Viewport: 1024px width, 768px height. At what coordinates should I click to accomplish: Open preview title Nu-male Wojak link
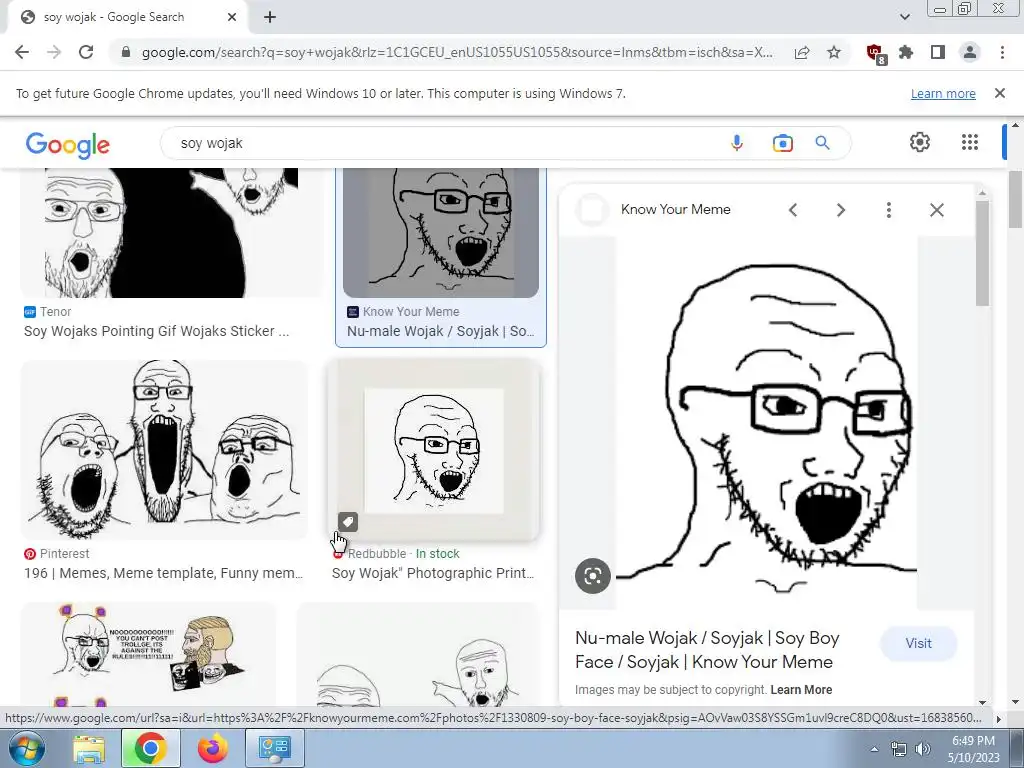pyautogui.click(x=707, y=650)
